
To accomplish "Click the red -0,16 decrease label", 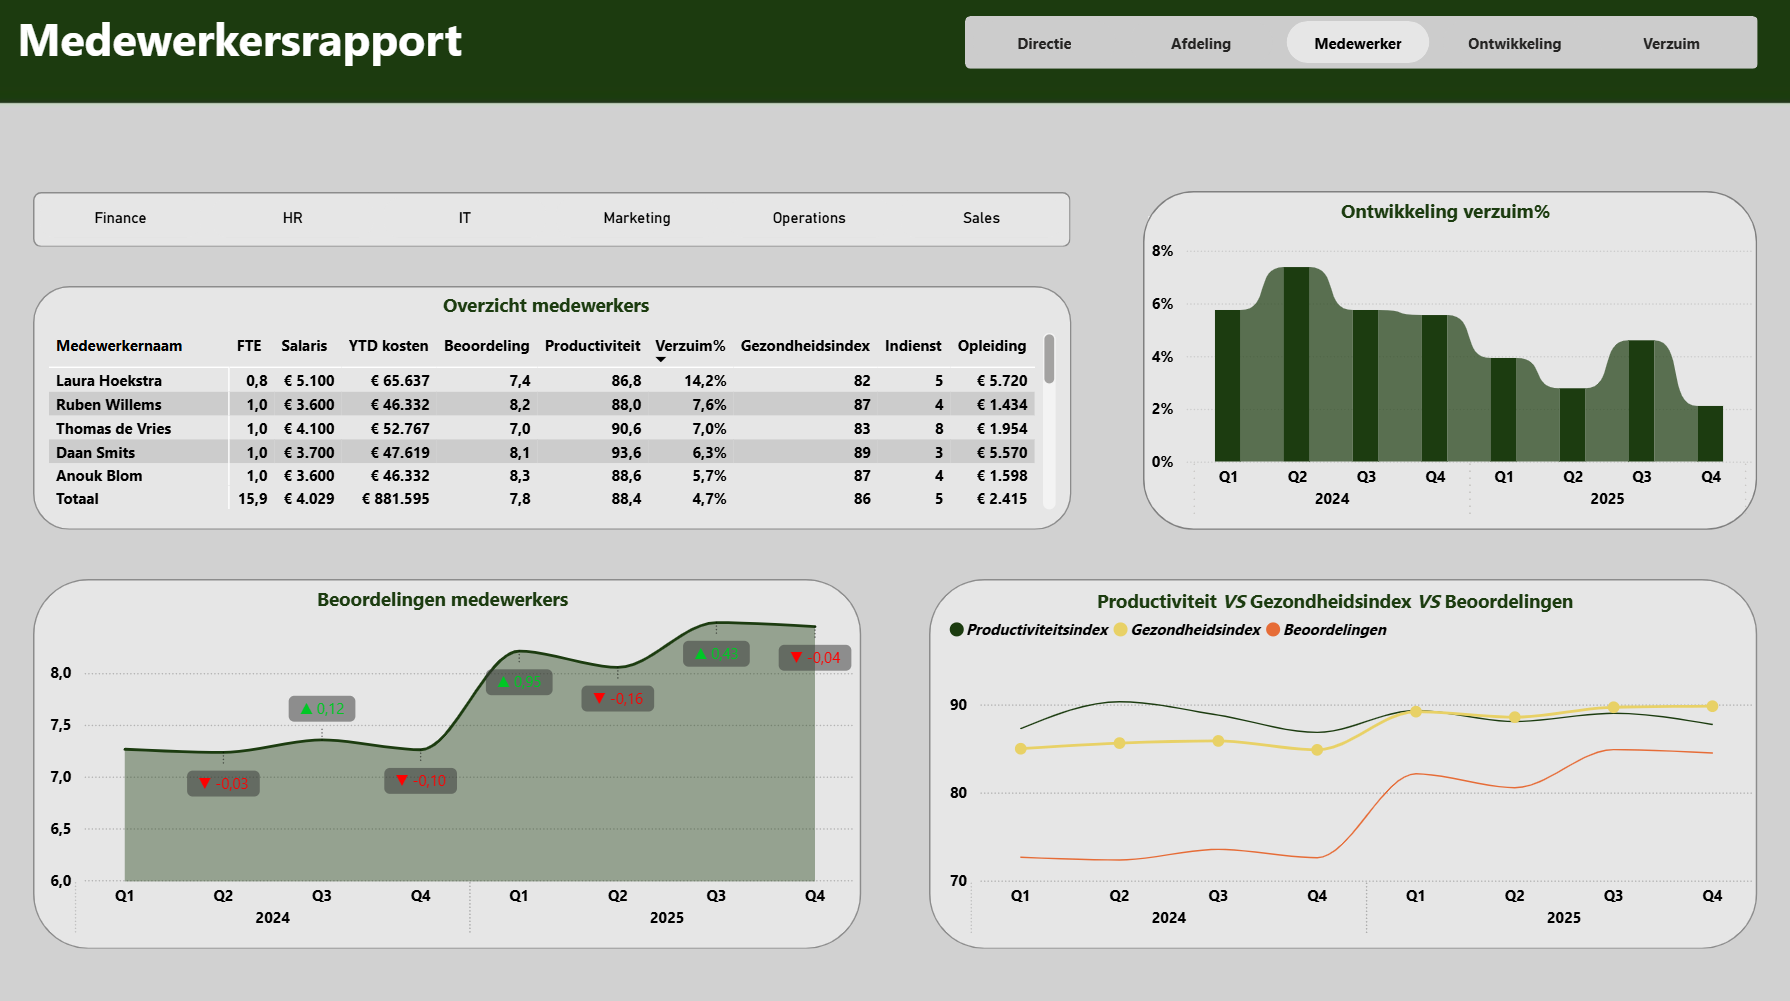I will [618, 698].
